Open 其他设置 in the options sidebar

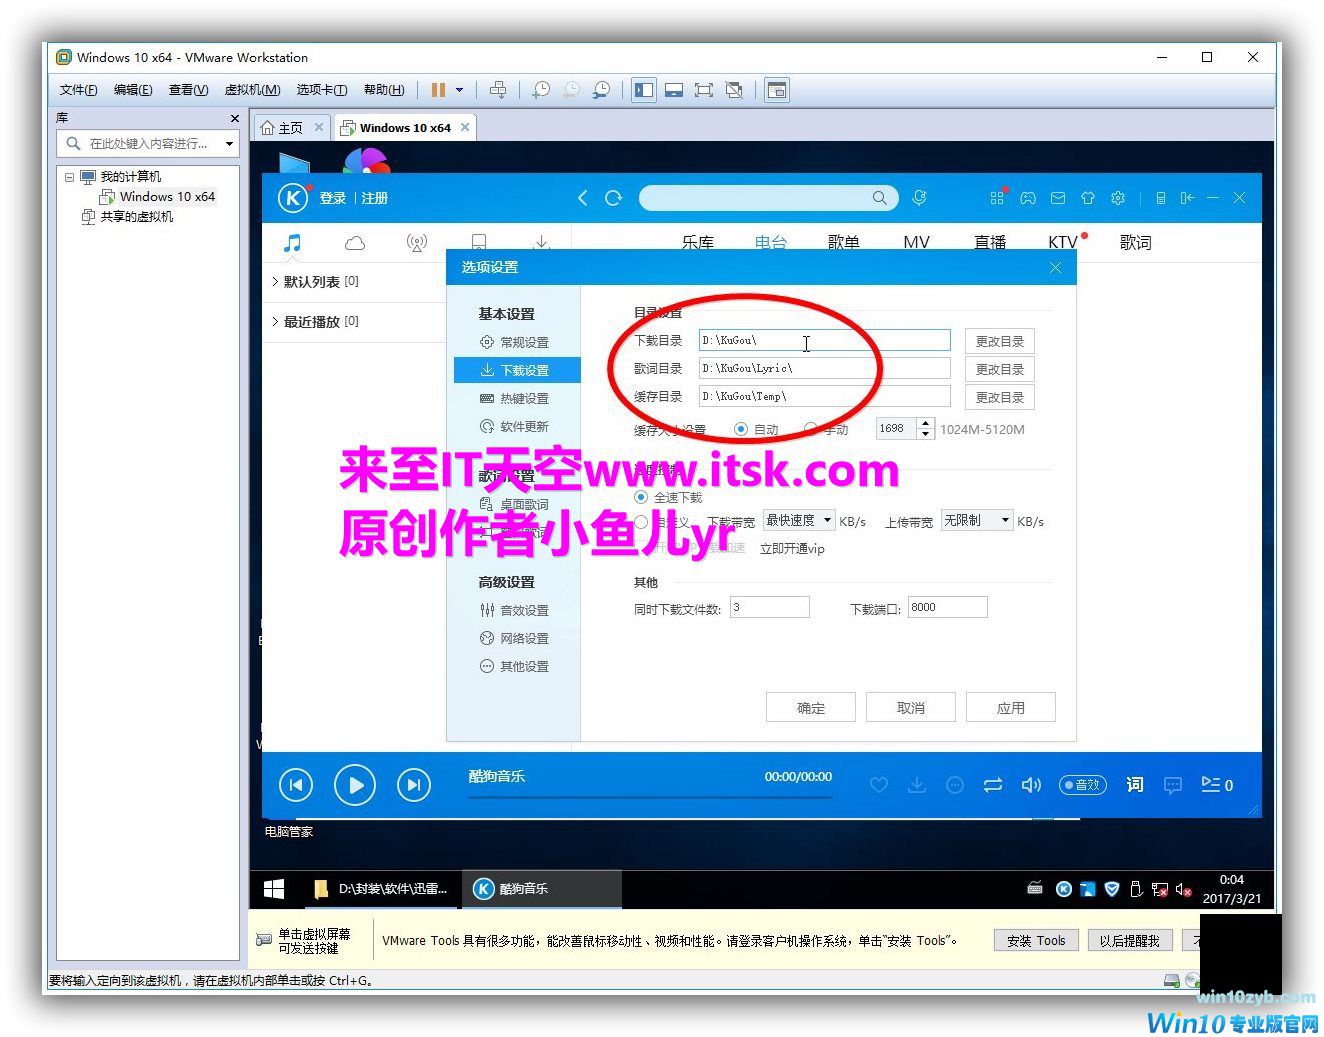pos(515,666)
